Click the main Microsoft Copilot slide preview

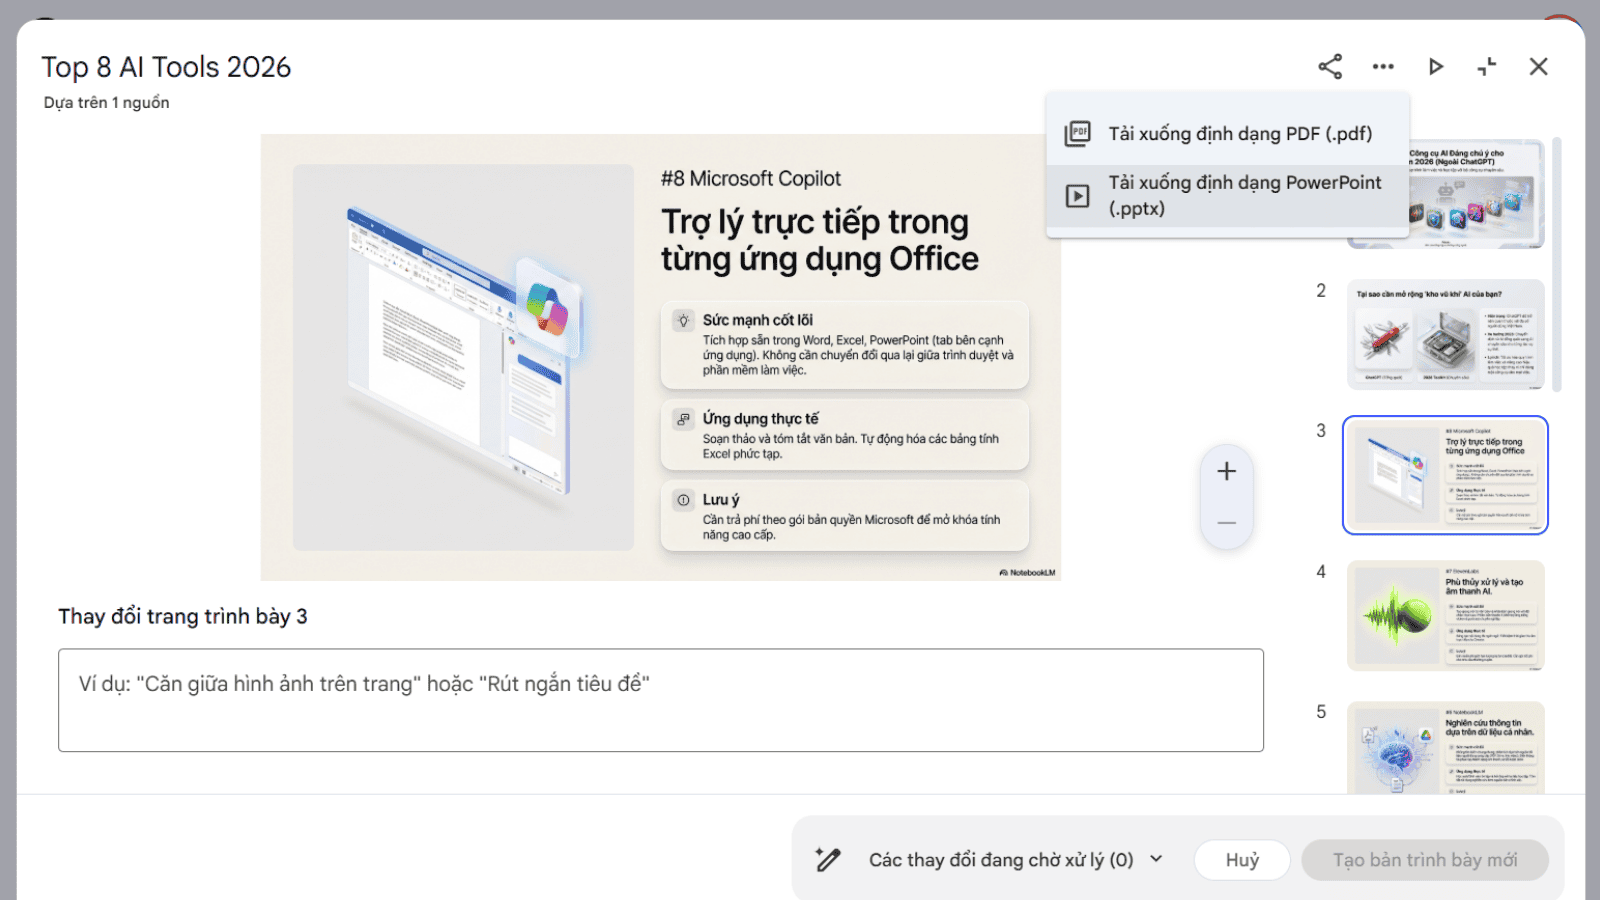pyautogui.click(x=660, y=357)
